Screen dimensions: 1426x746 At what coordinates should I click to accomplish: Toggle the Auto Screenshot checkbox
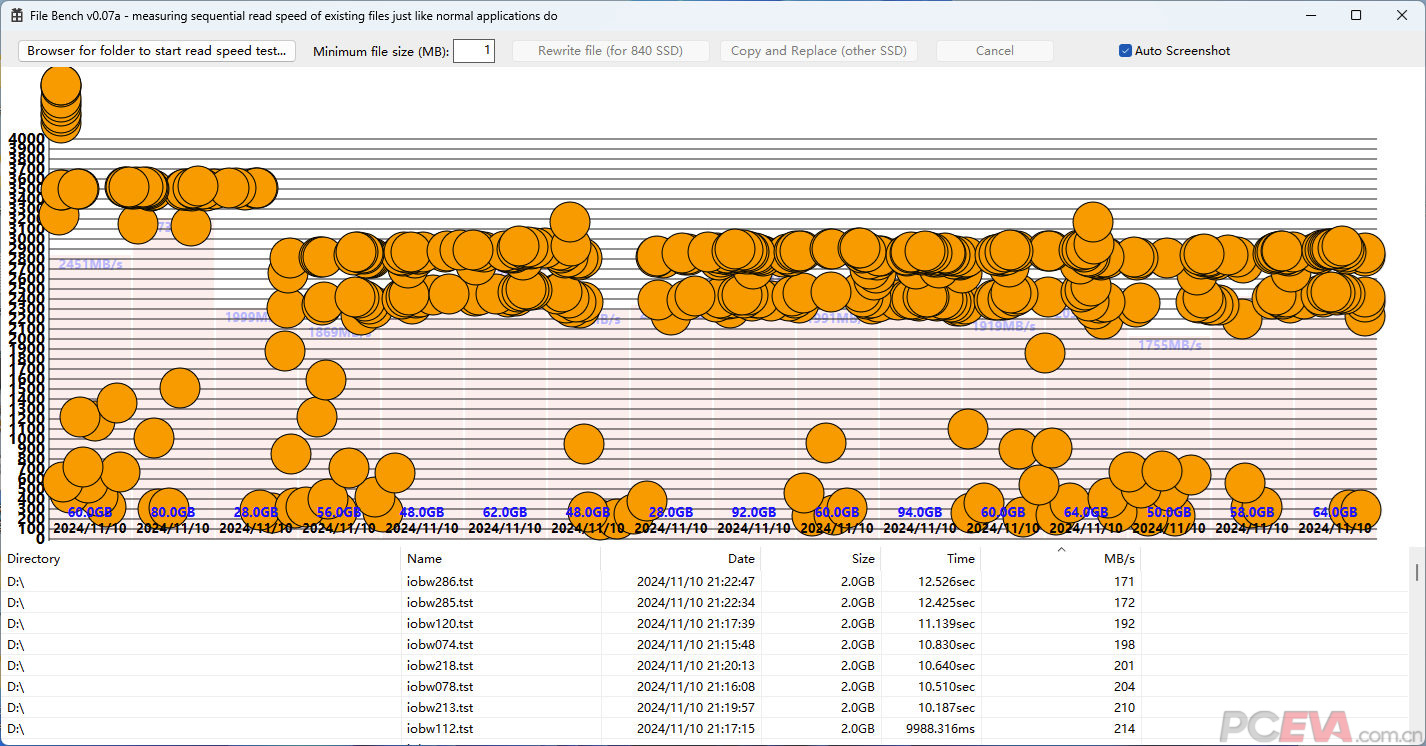pos(1125,51)
